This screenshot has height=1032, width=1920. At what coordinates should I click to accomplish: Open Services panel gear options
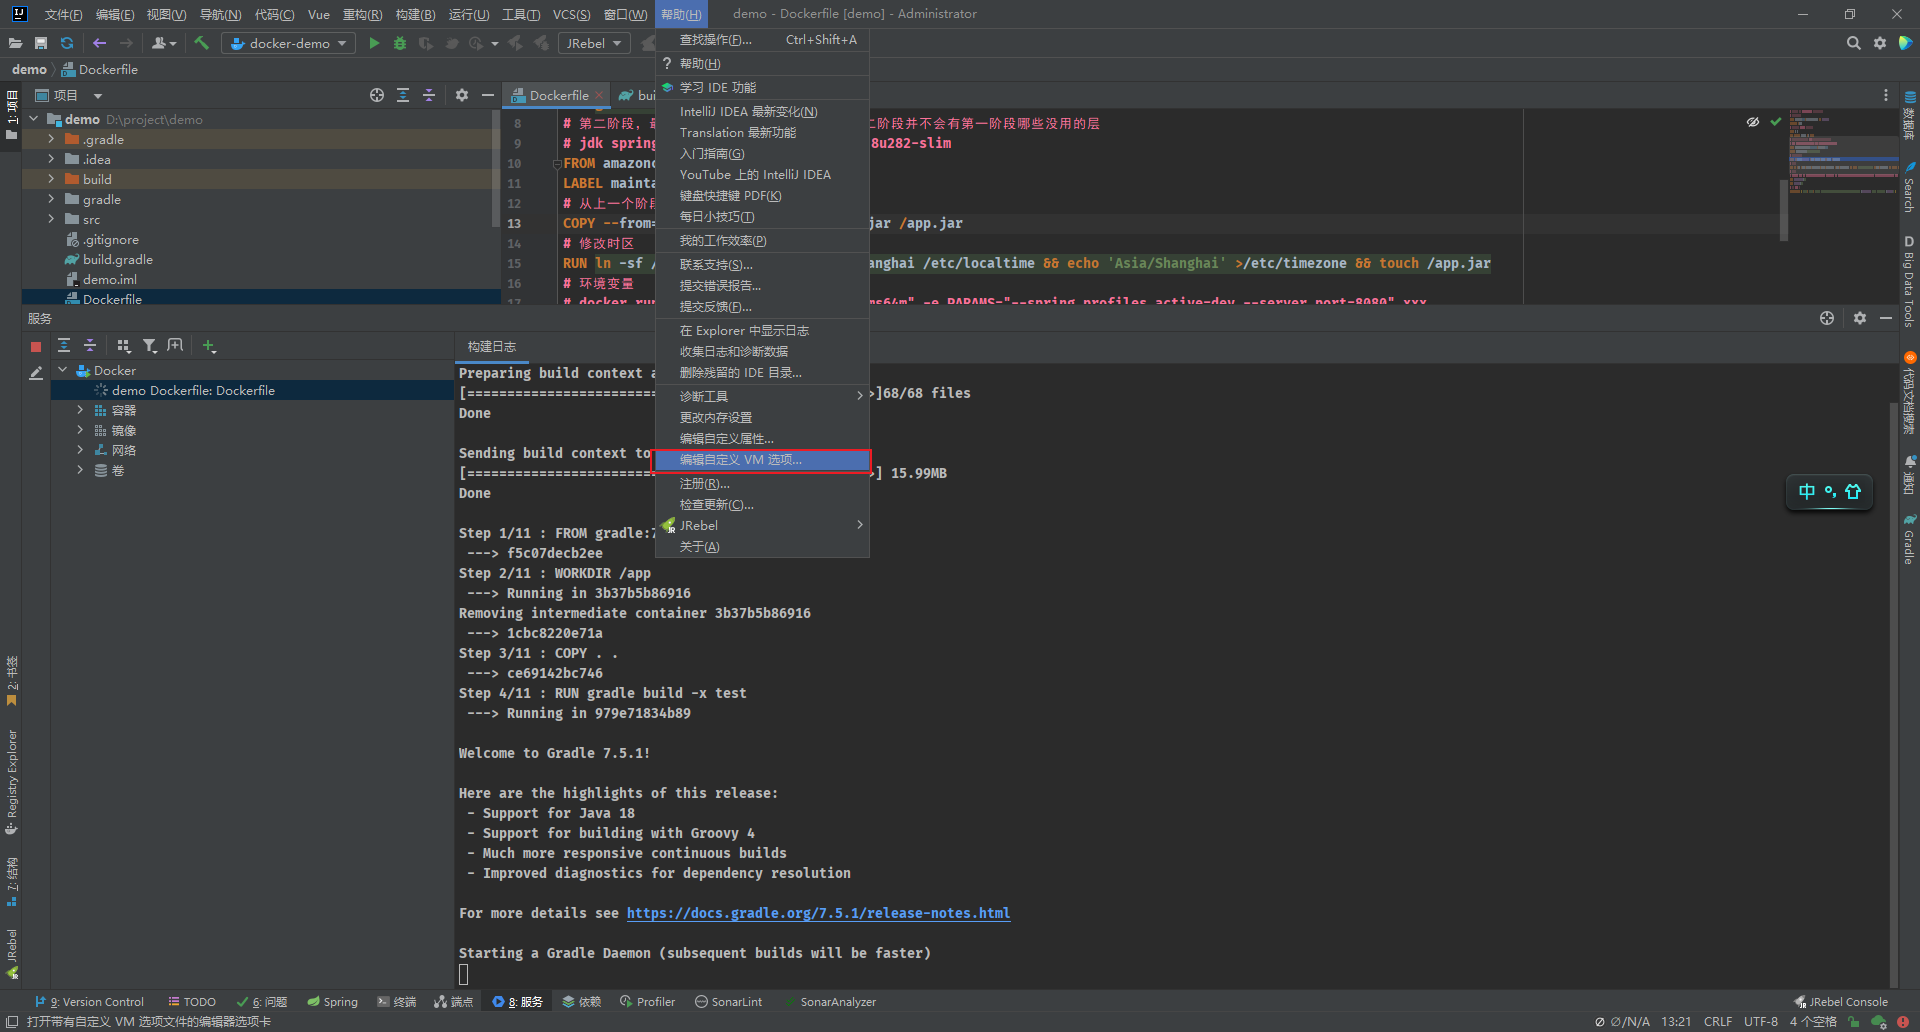(x=1859, y=318)
